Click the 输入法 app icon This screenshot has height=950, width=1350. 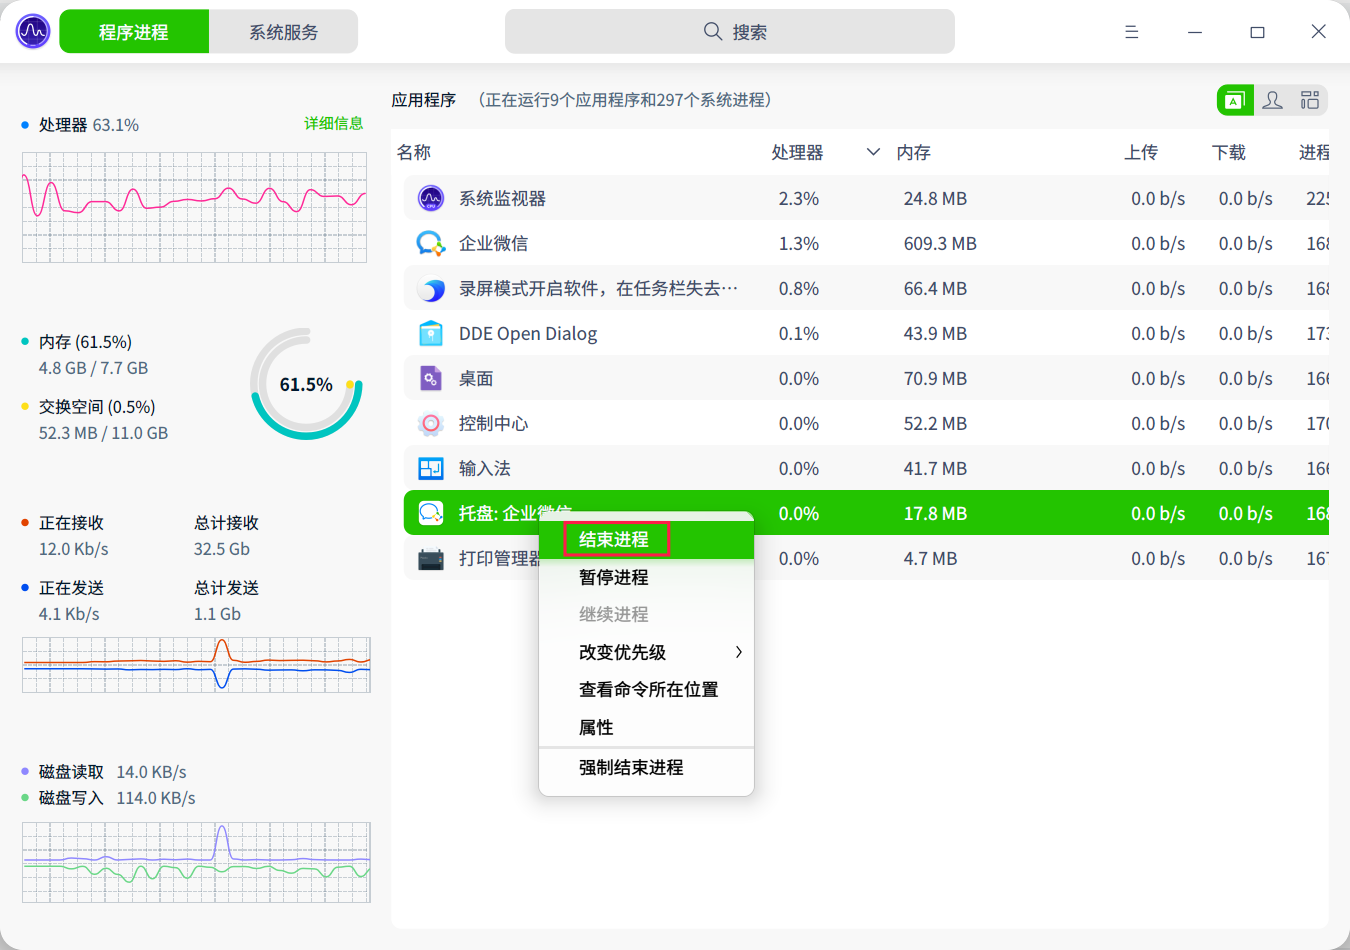pos(430,469)
